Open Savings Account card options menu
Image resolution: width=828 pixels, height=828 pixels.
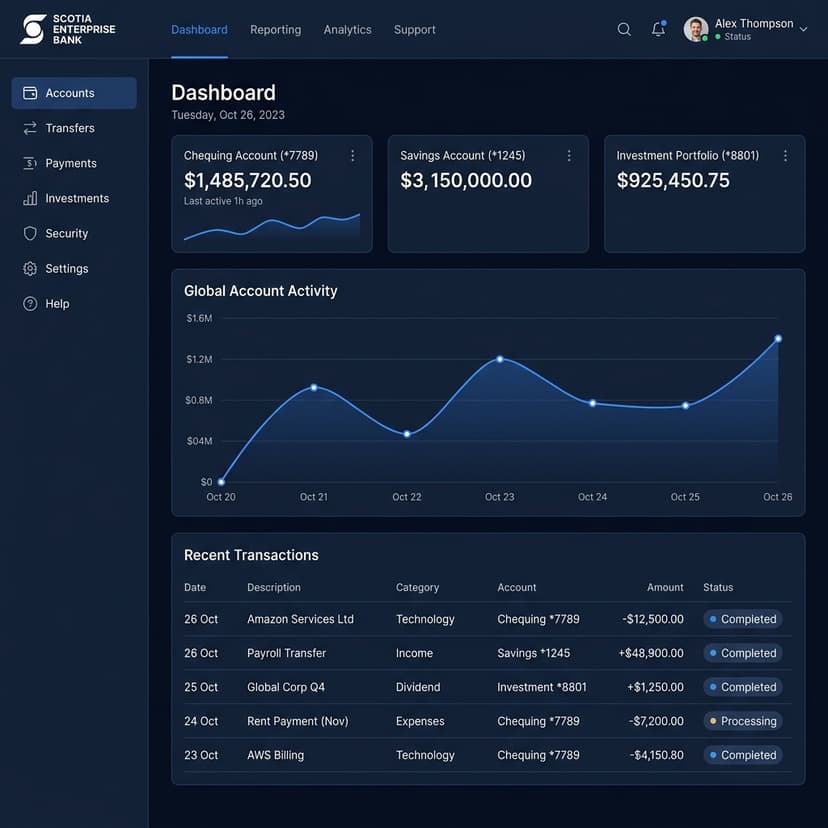coord(569,156)
